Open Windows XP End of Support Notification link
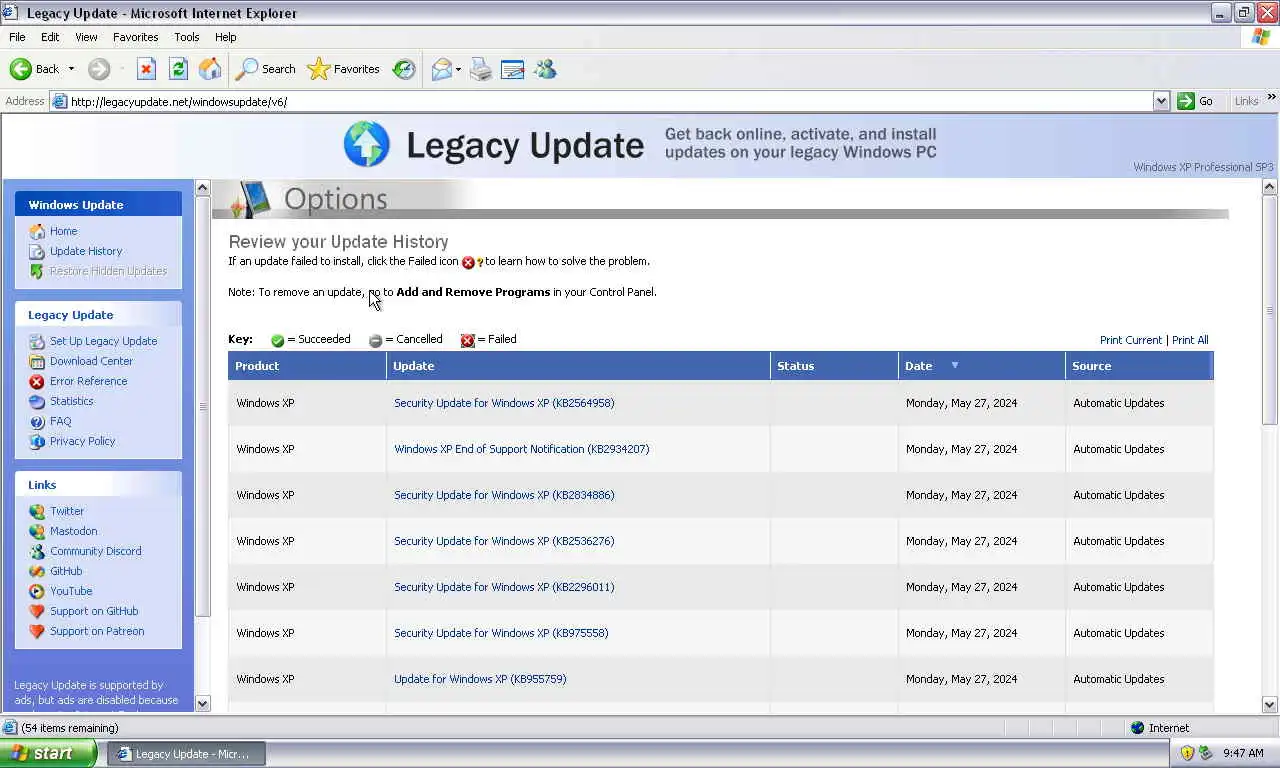Image resolution: width=1280 pixels, height=768 pixels. (521, 449)
